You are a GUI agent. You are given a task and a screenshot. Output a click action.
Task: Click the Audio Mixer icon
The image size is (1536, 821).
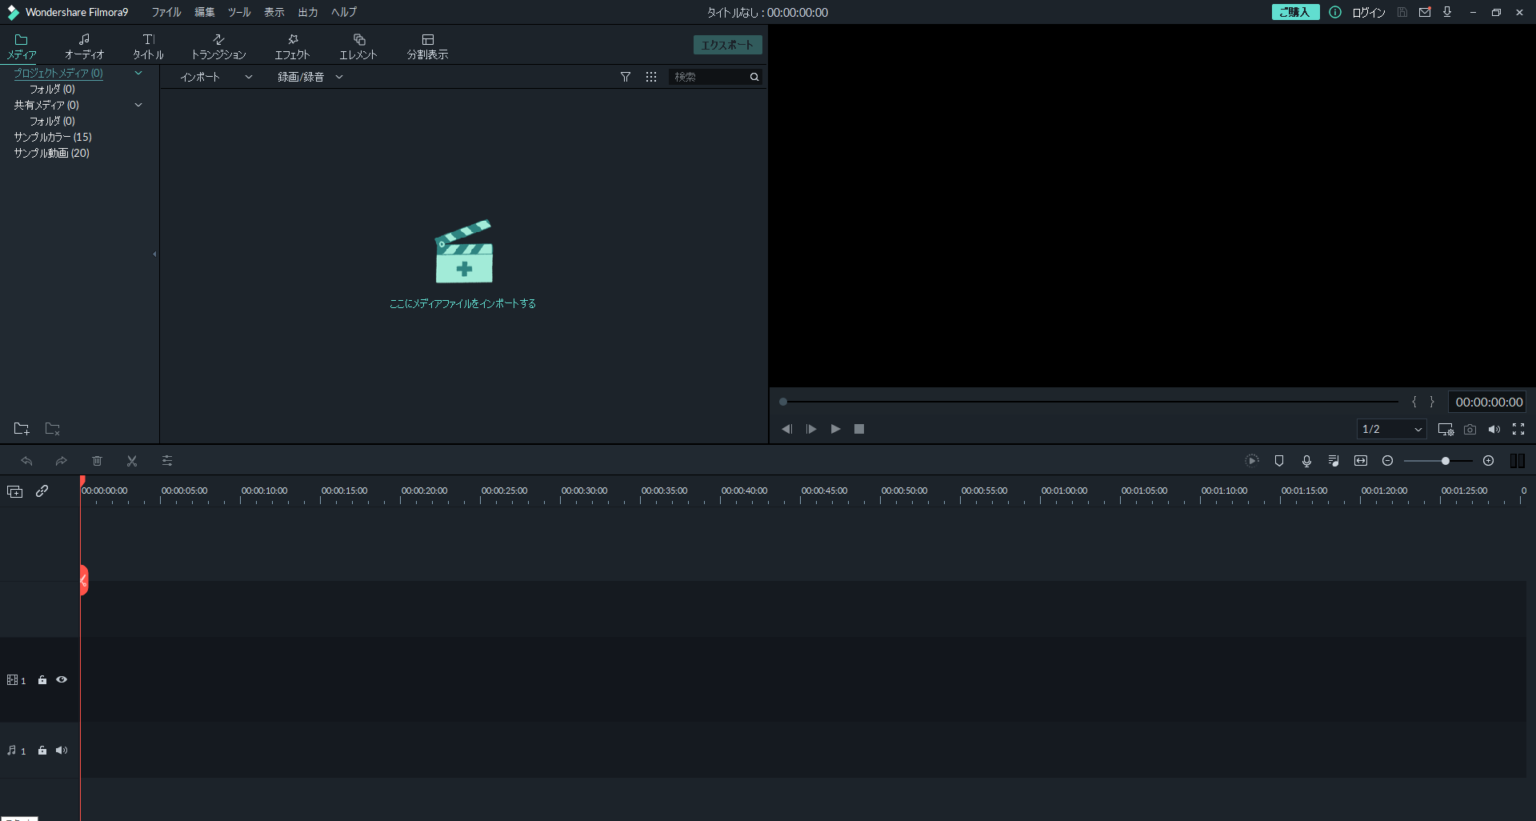tap(1333, 461)
